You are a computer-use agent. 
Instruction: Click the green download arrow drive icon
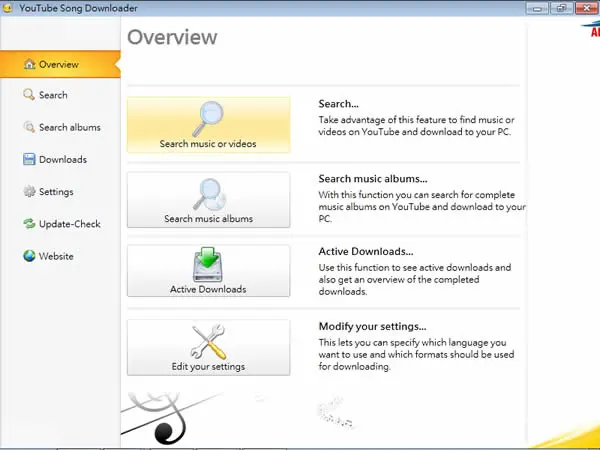pos(208,264)
